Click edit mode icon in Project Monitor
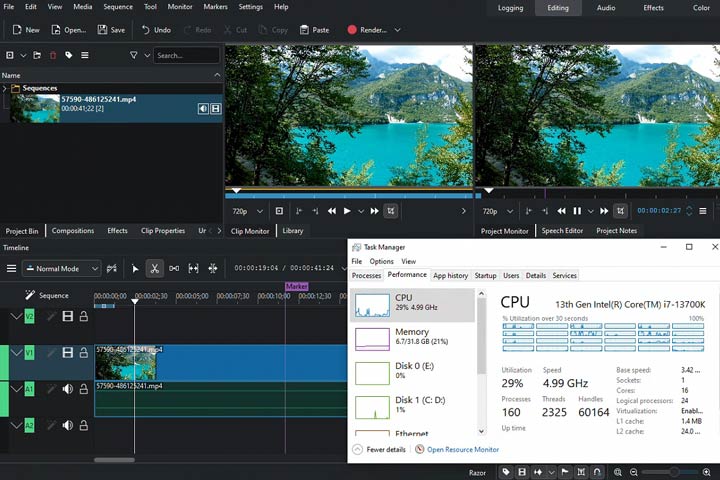 pos(620,211)
